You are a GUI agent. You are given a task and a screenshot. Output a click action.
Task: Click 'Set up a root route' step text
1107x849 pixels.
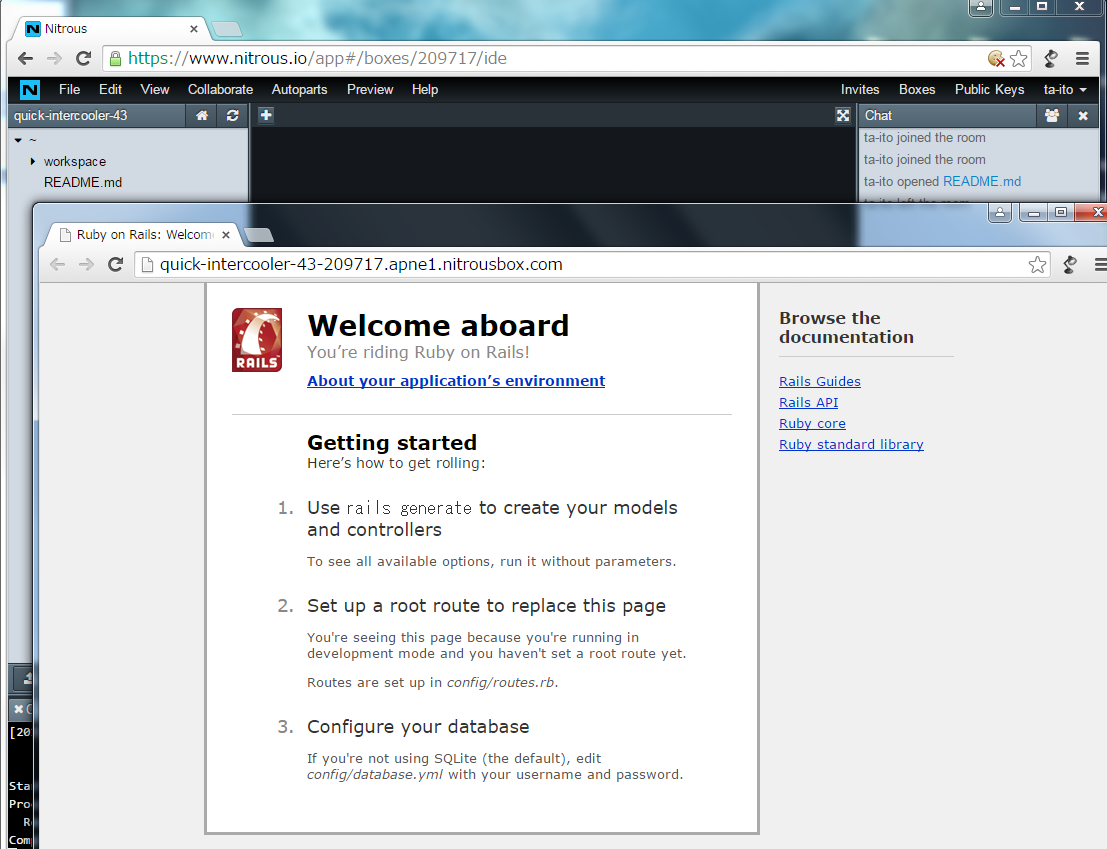(486, 606)
